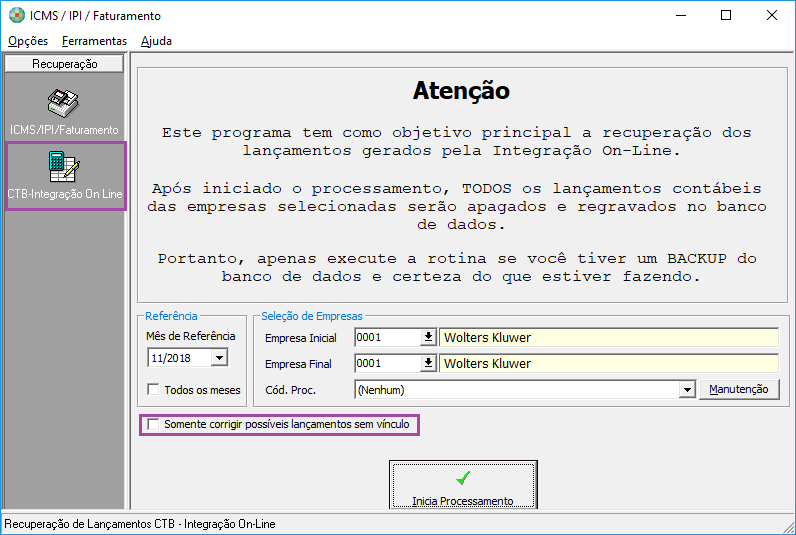This screenshot has height=535, width=796.
Task: Click the Cód. Proc. label
Action: [x=290, y=390]
